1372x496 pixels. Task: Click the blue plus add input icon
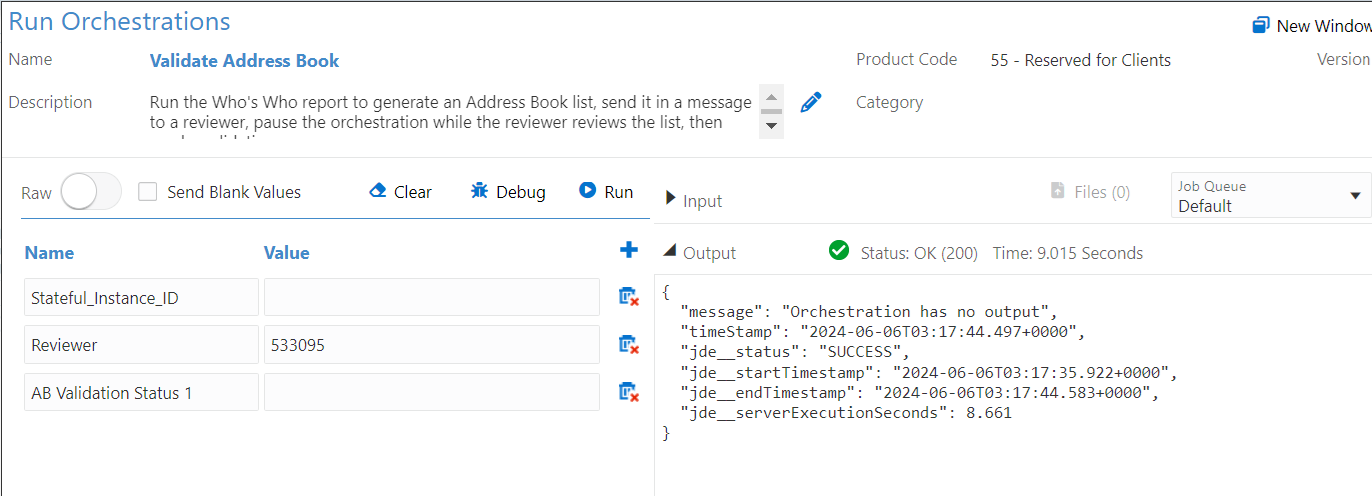(629, 251)
